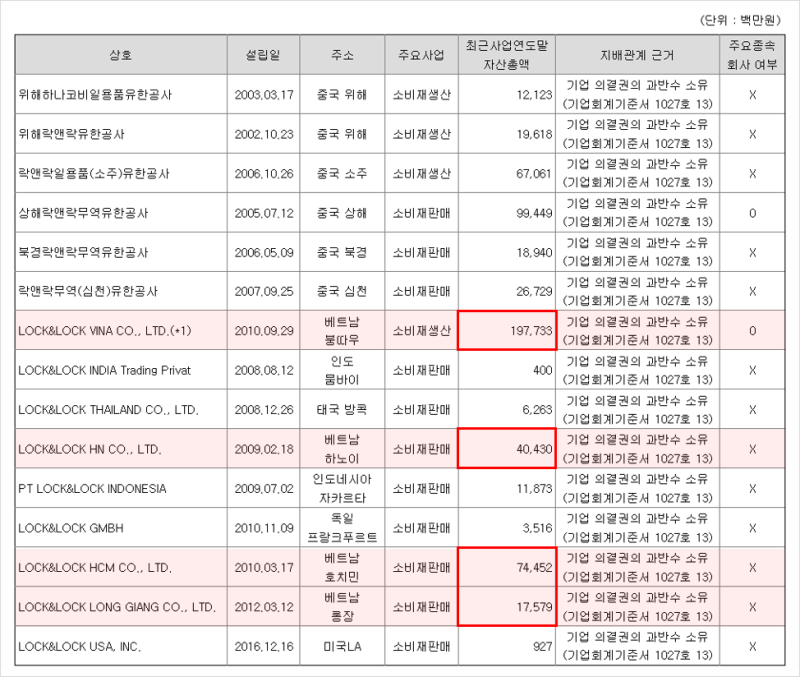Viewport: 800px width, 677px height.
Task: Click the 지배관계 근거 column header
Action: pos(637,55)
